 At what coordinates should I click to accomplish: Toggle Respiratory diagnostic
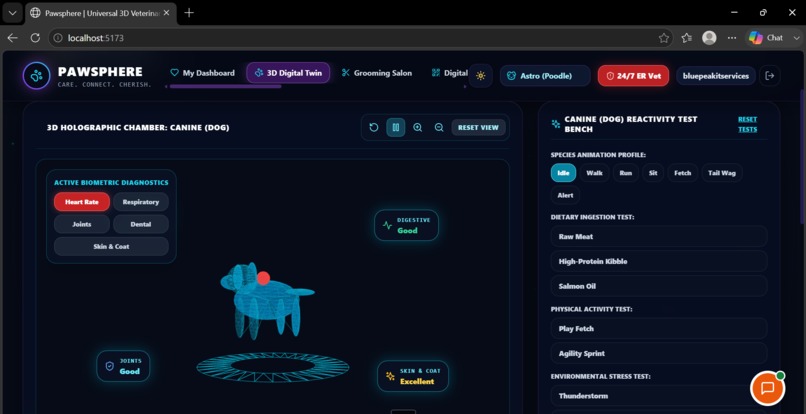141,202
